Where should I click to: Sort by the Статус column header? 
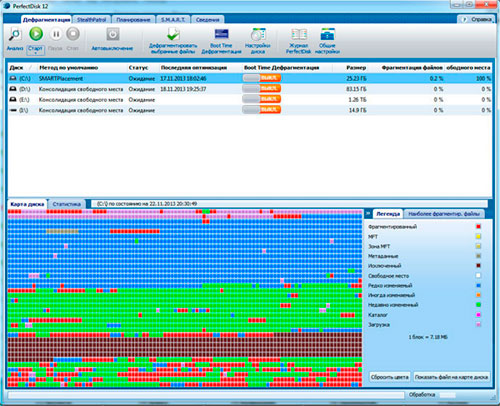(x=142, y=68)
